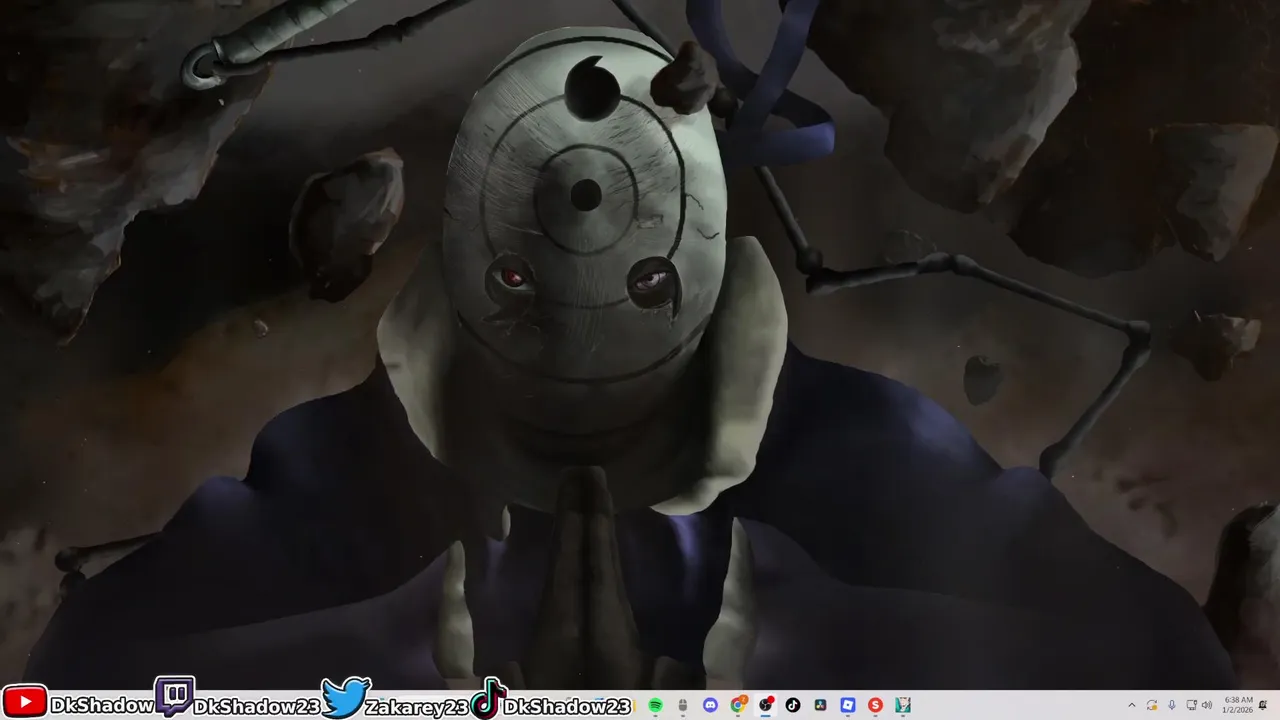Open Discord from the taskbar
Screen dimensions: 1280x720
click(710, 705)
